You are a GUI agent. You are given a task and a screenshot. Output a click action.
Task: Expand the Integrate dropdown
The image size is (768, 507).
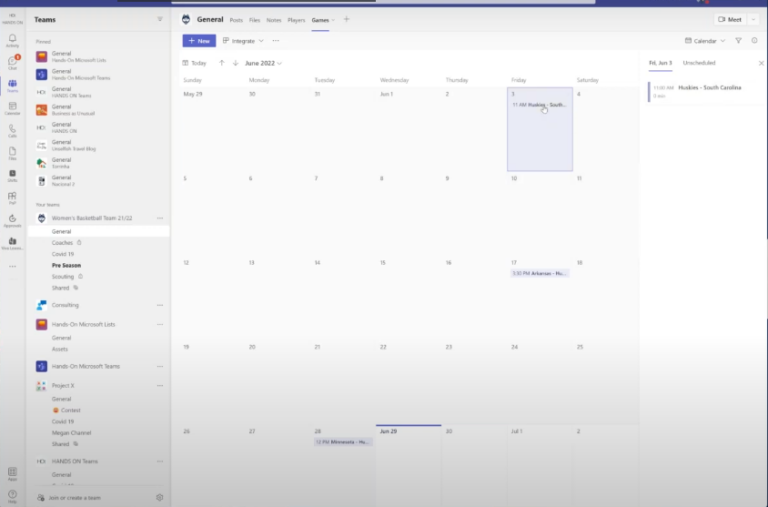coord(243,41)
